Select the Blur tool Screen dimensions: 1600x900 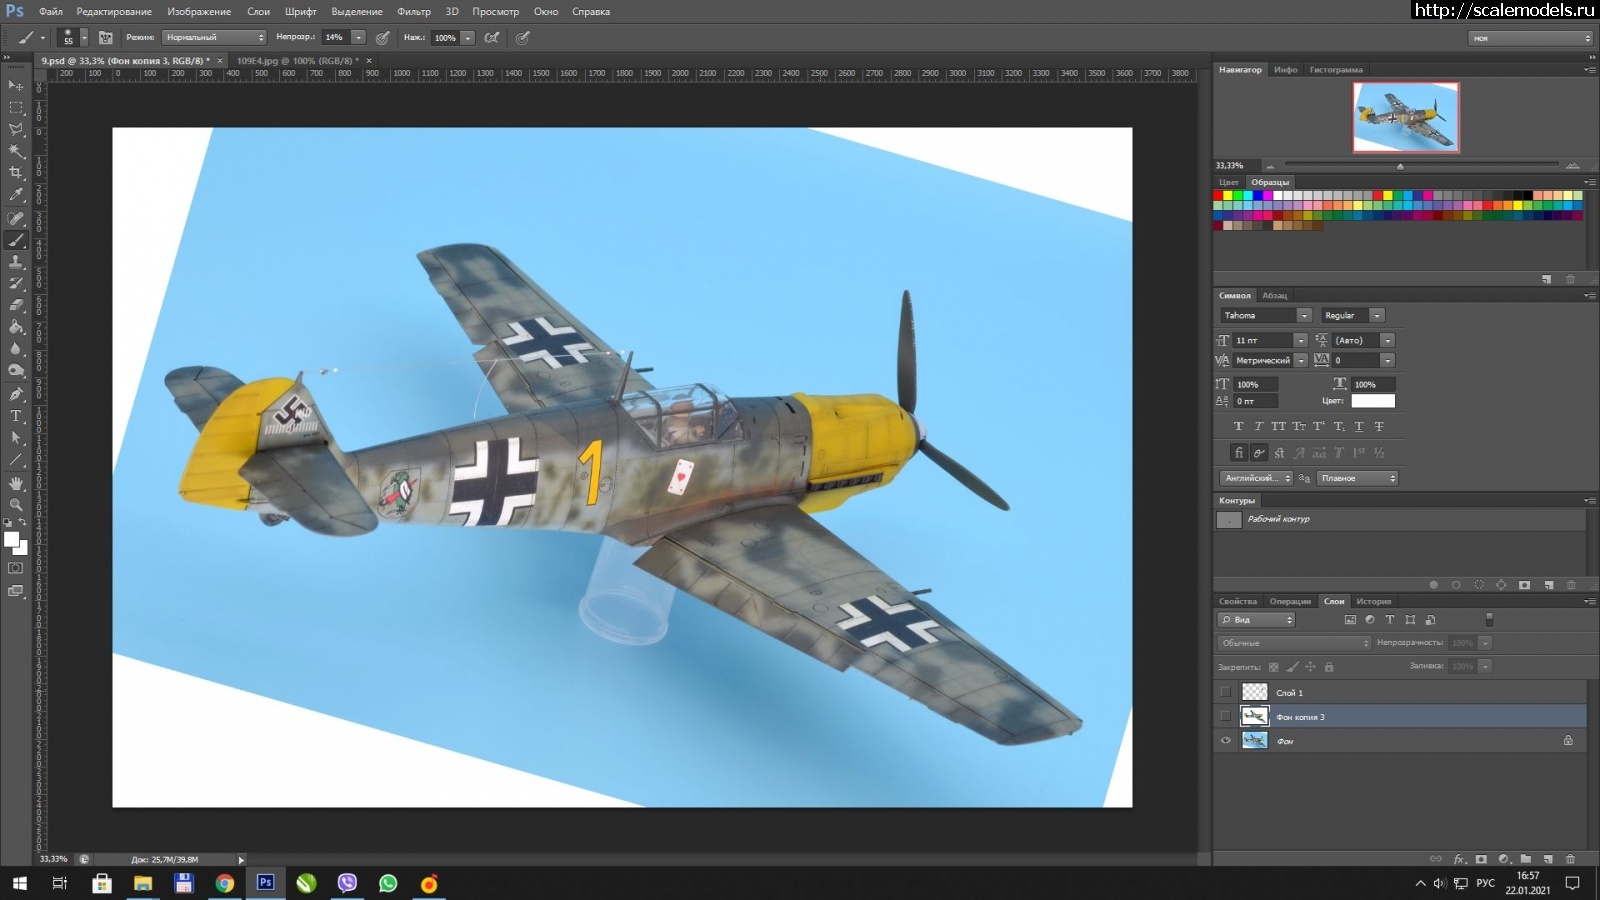16,349
